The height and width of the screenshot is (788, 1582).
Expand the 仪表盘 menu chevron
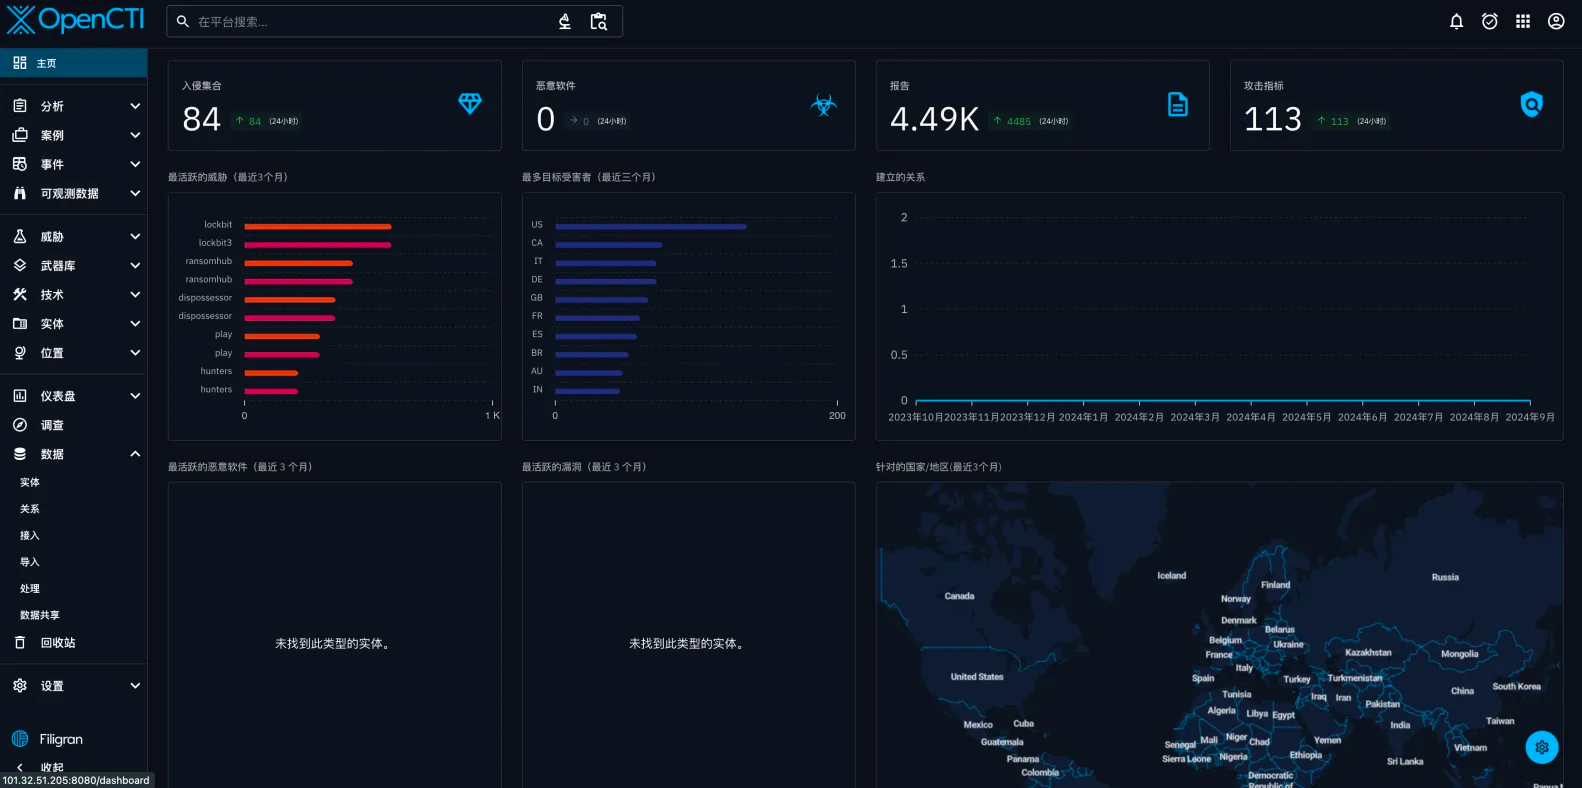pyautogui.click(x=135, y=396)
